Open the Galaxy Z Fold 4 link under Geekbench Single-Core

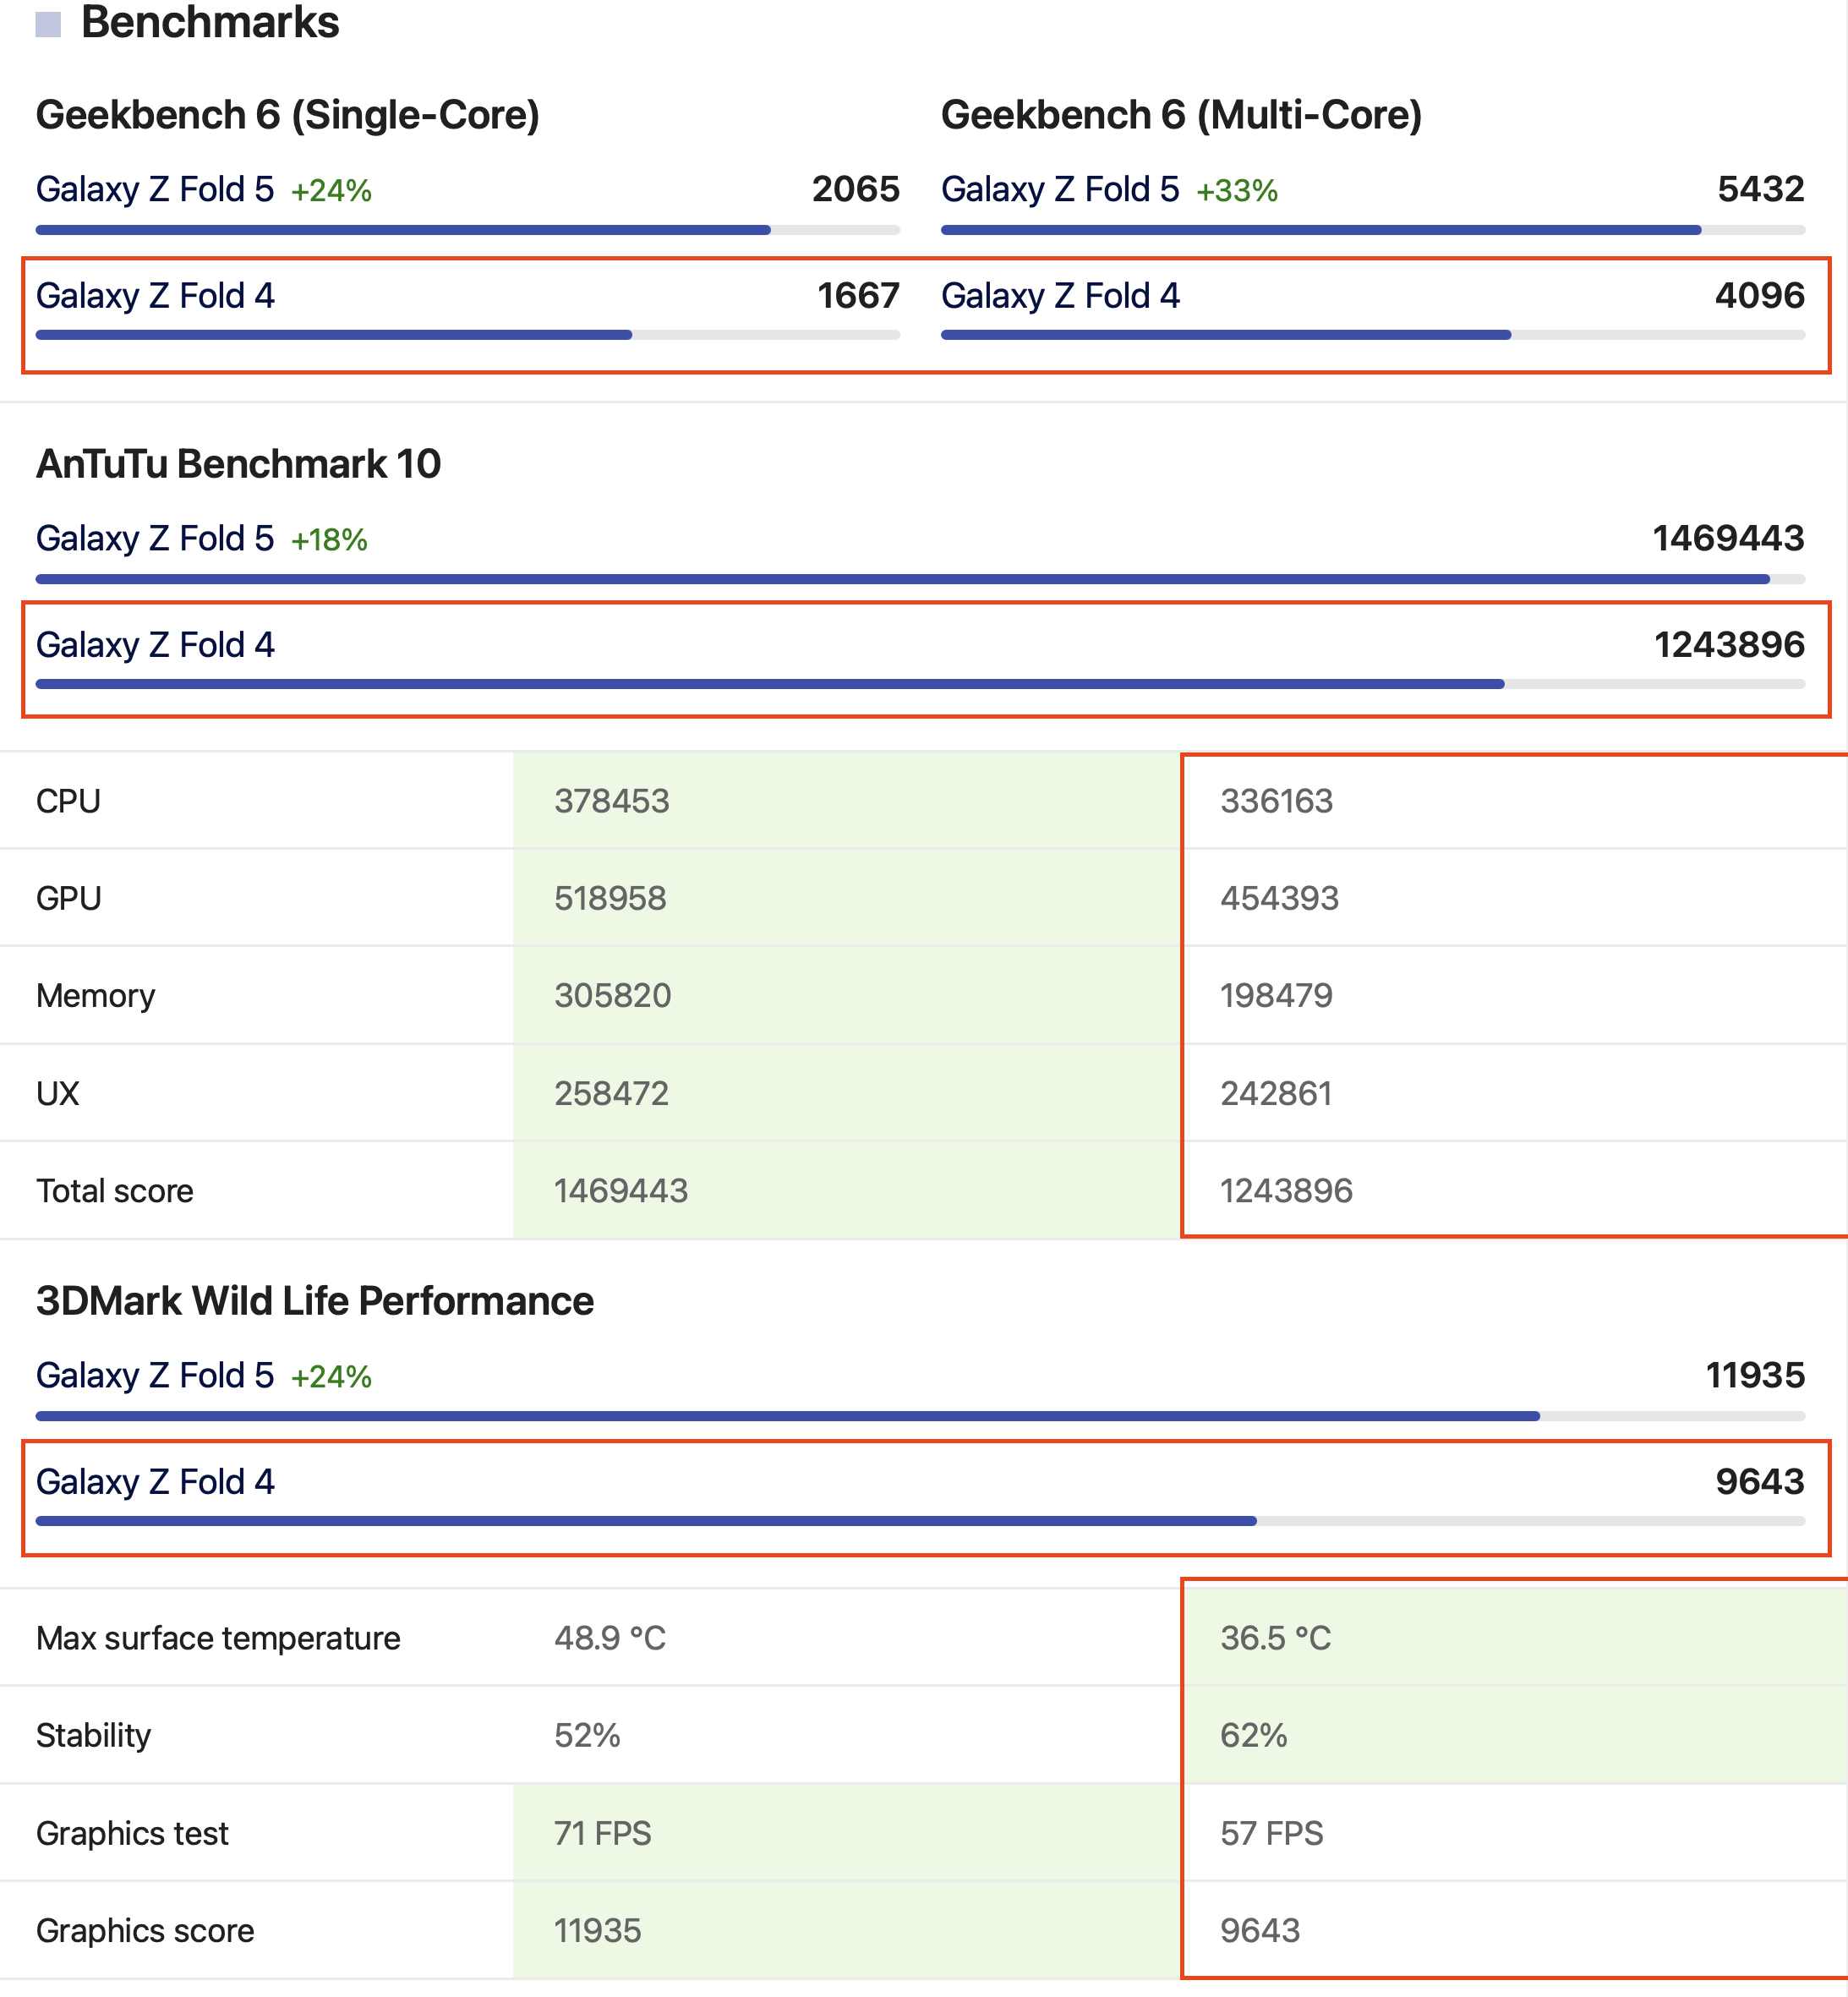click(155, 296)
